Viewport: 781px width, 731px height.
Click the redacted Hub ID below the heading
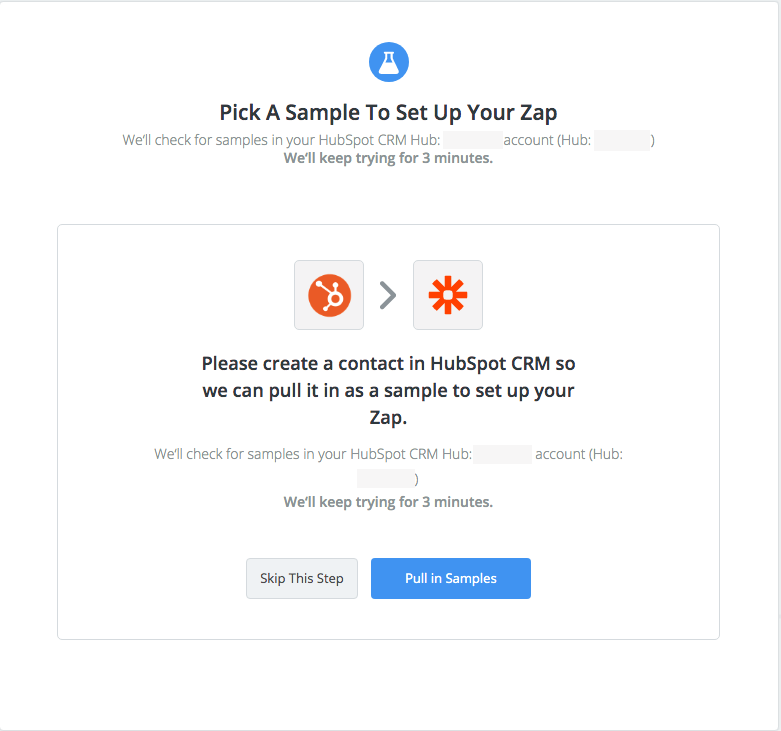point(622,140)
